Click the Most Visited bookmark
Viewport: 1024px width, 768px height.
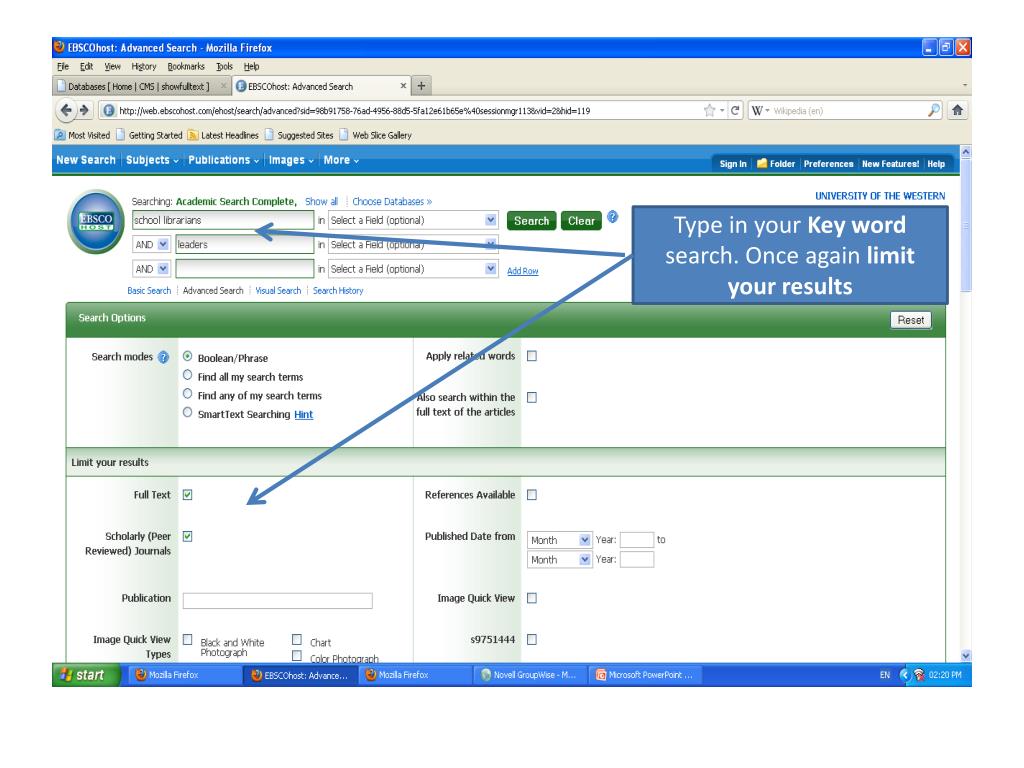tap(82, 135)
